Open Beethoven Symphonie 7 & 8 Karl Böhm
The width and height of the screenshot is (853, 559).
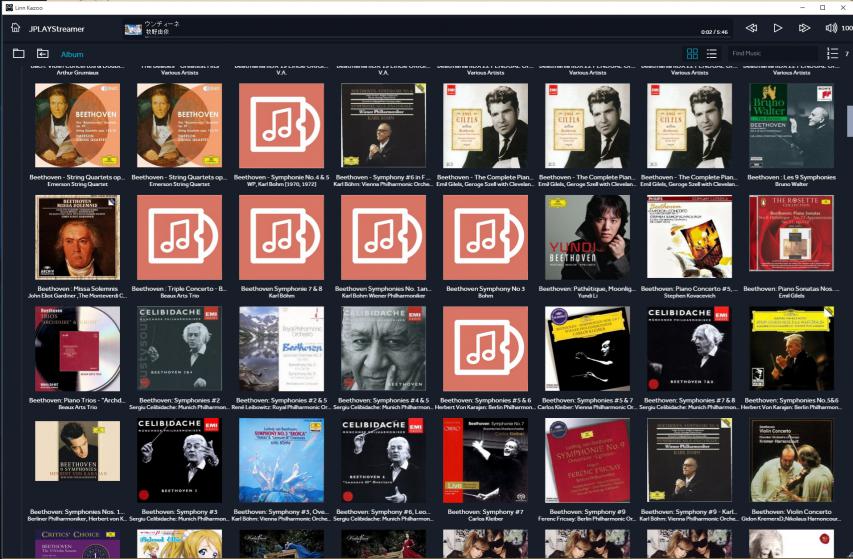(281, 237)
